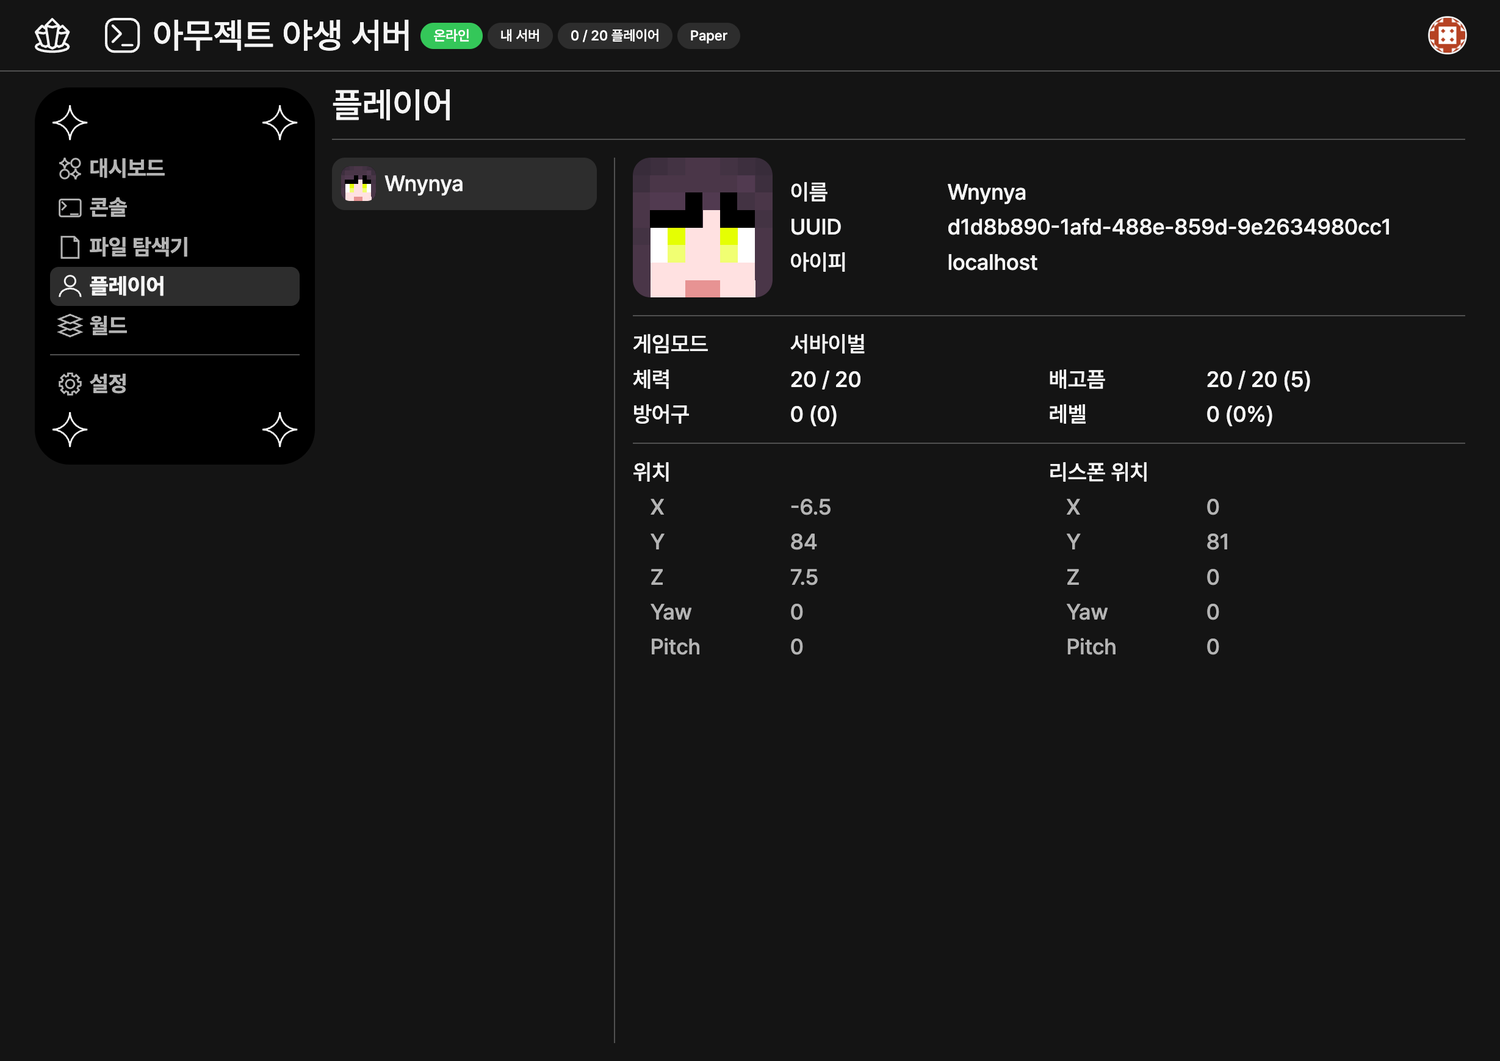Click the terminal icon beside server title
Image resolution: width=1500 pixels, height=1061 pixels.
tap(122, 36)
